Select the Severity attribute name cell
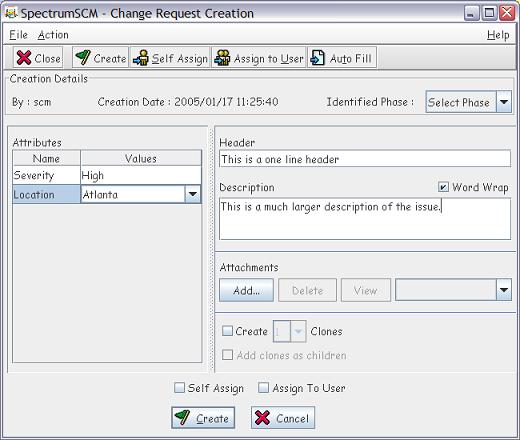The height and width of the screenshot is (440, 520). [46, 175]
